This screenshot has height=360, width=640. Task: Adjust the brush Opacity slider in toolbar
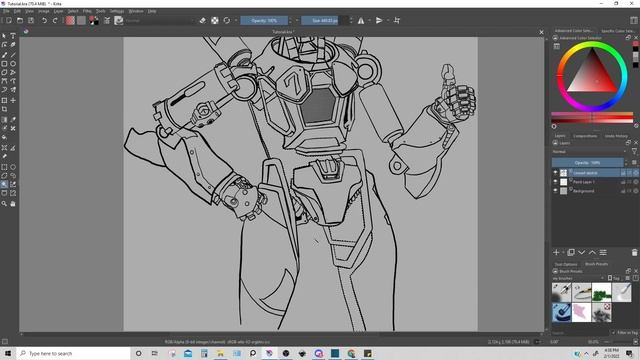pos(264,20)
